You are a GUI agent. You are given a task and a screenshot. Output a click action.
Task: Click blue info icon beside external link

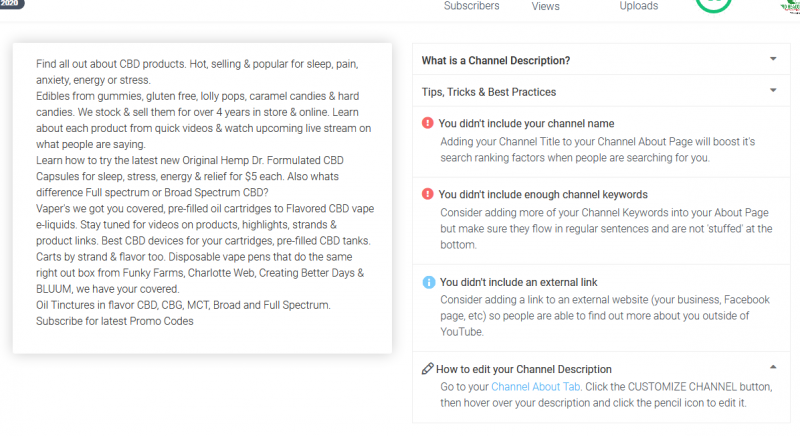point(428,282)
